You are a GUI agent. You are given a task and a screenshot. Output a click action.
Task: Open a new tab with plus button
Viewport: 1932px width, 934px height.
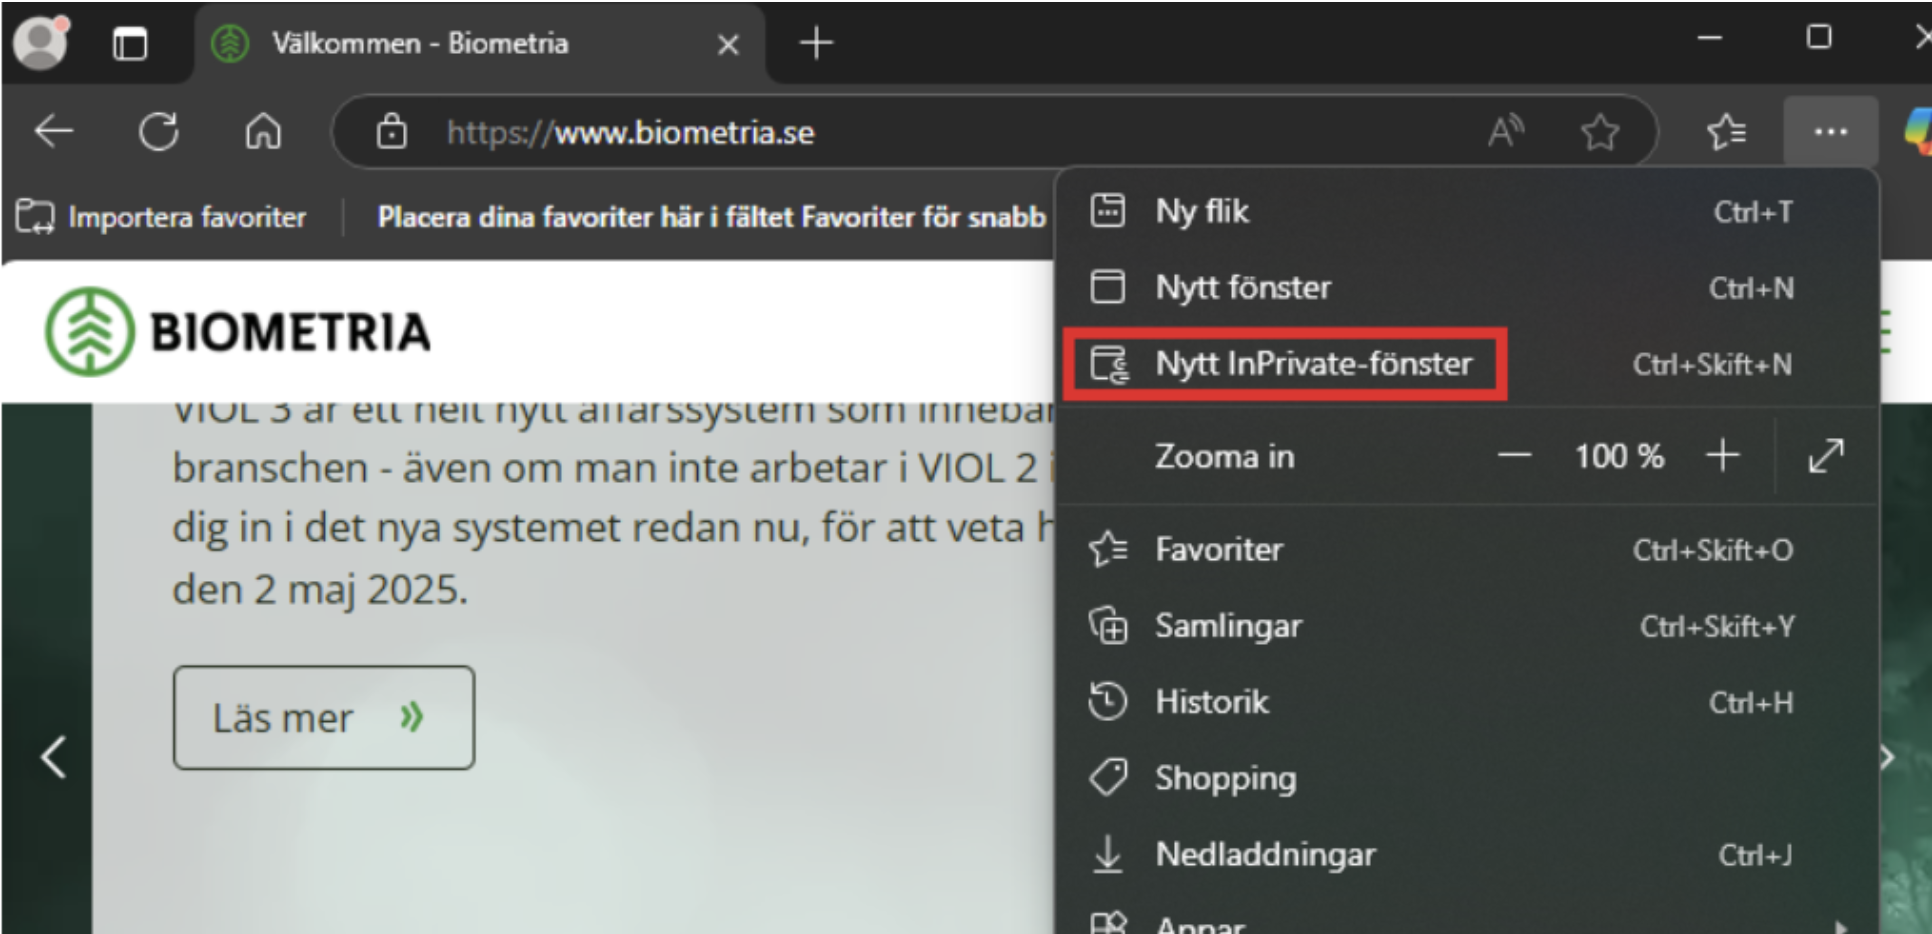tap(816, 43)
